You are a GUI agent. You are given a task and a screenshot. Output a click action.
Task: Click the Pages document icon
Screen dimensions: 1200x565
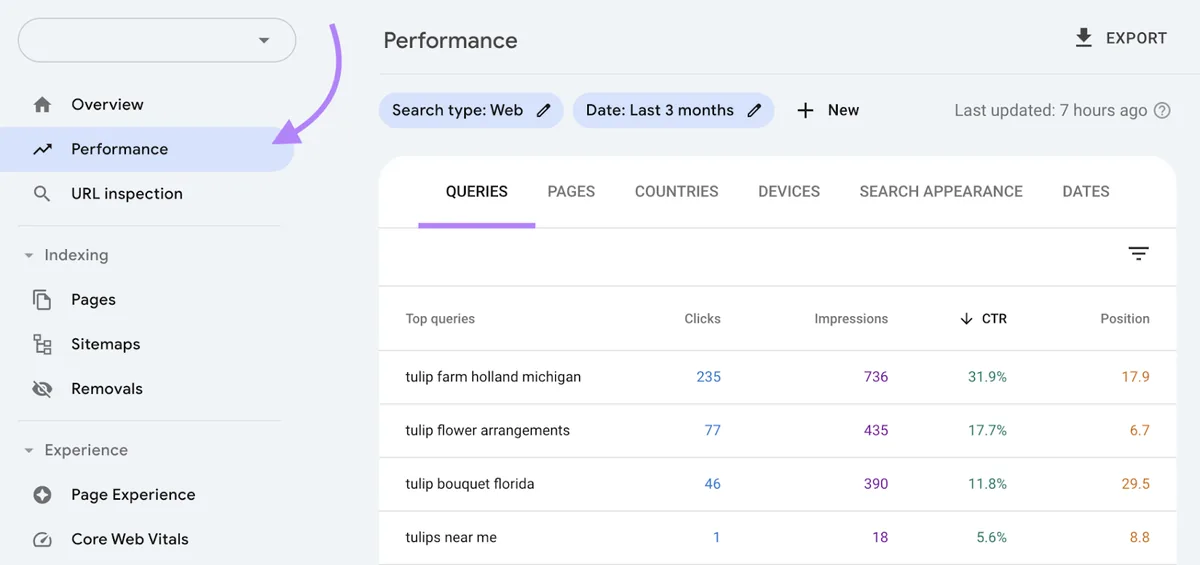(x=42, y=300)
